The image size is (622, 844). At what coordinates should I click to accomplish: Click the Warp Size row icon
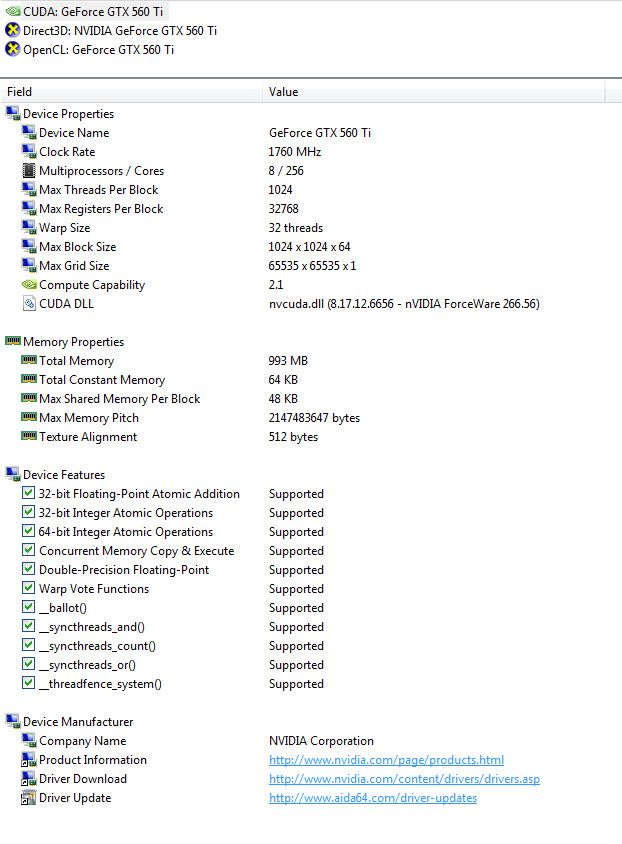coord(29,227)
